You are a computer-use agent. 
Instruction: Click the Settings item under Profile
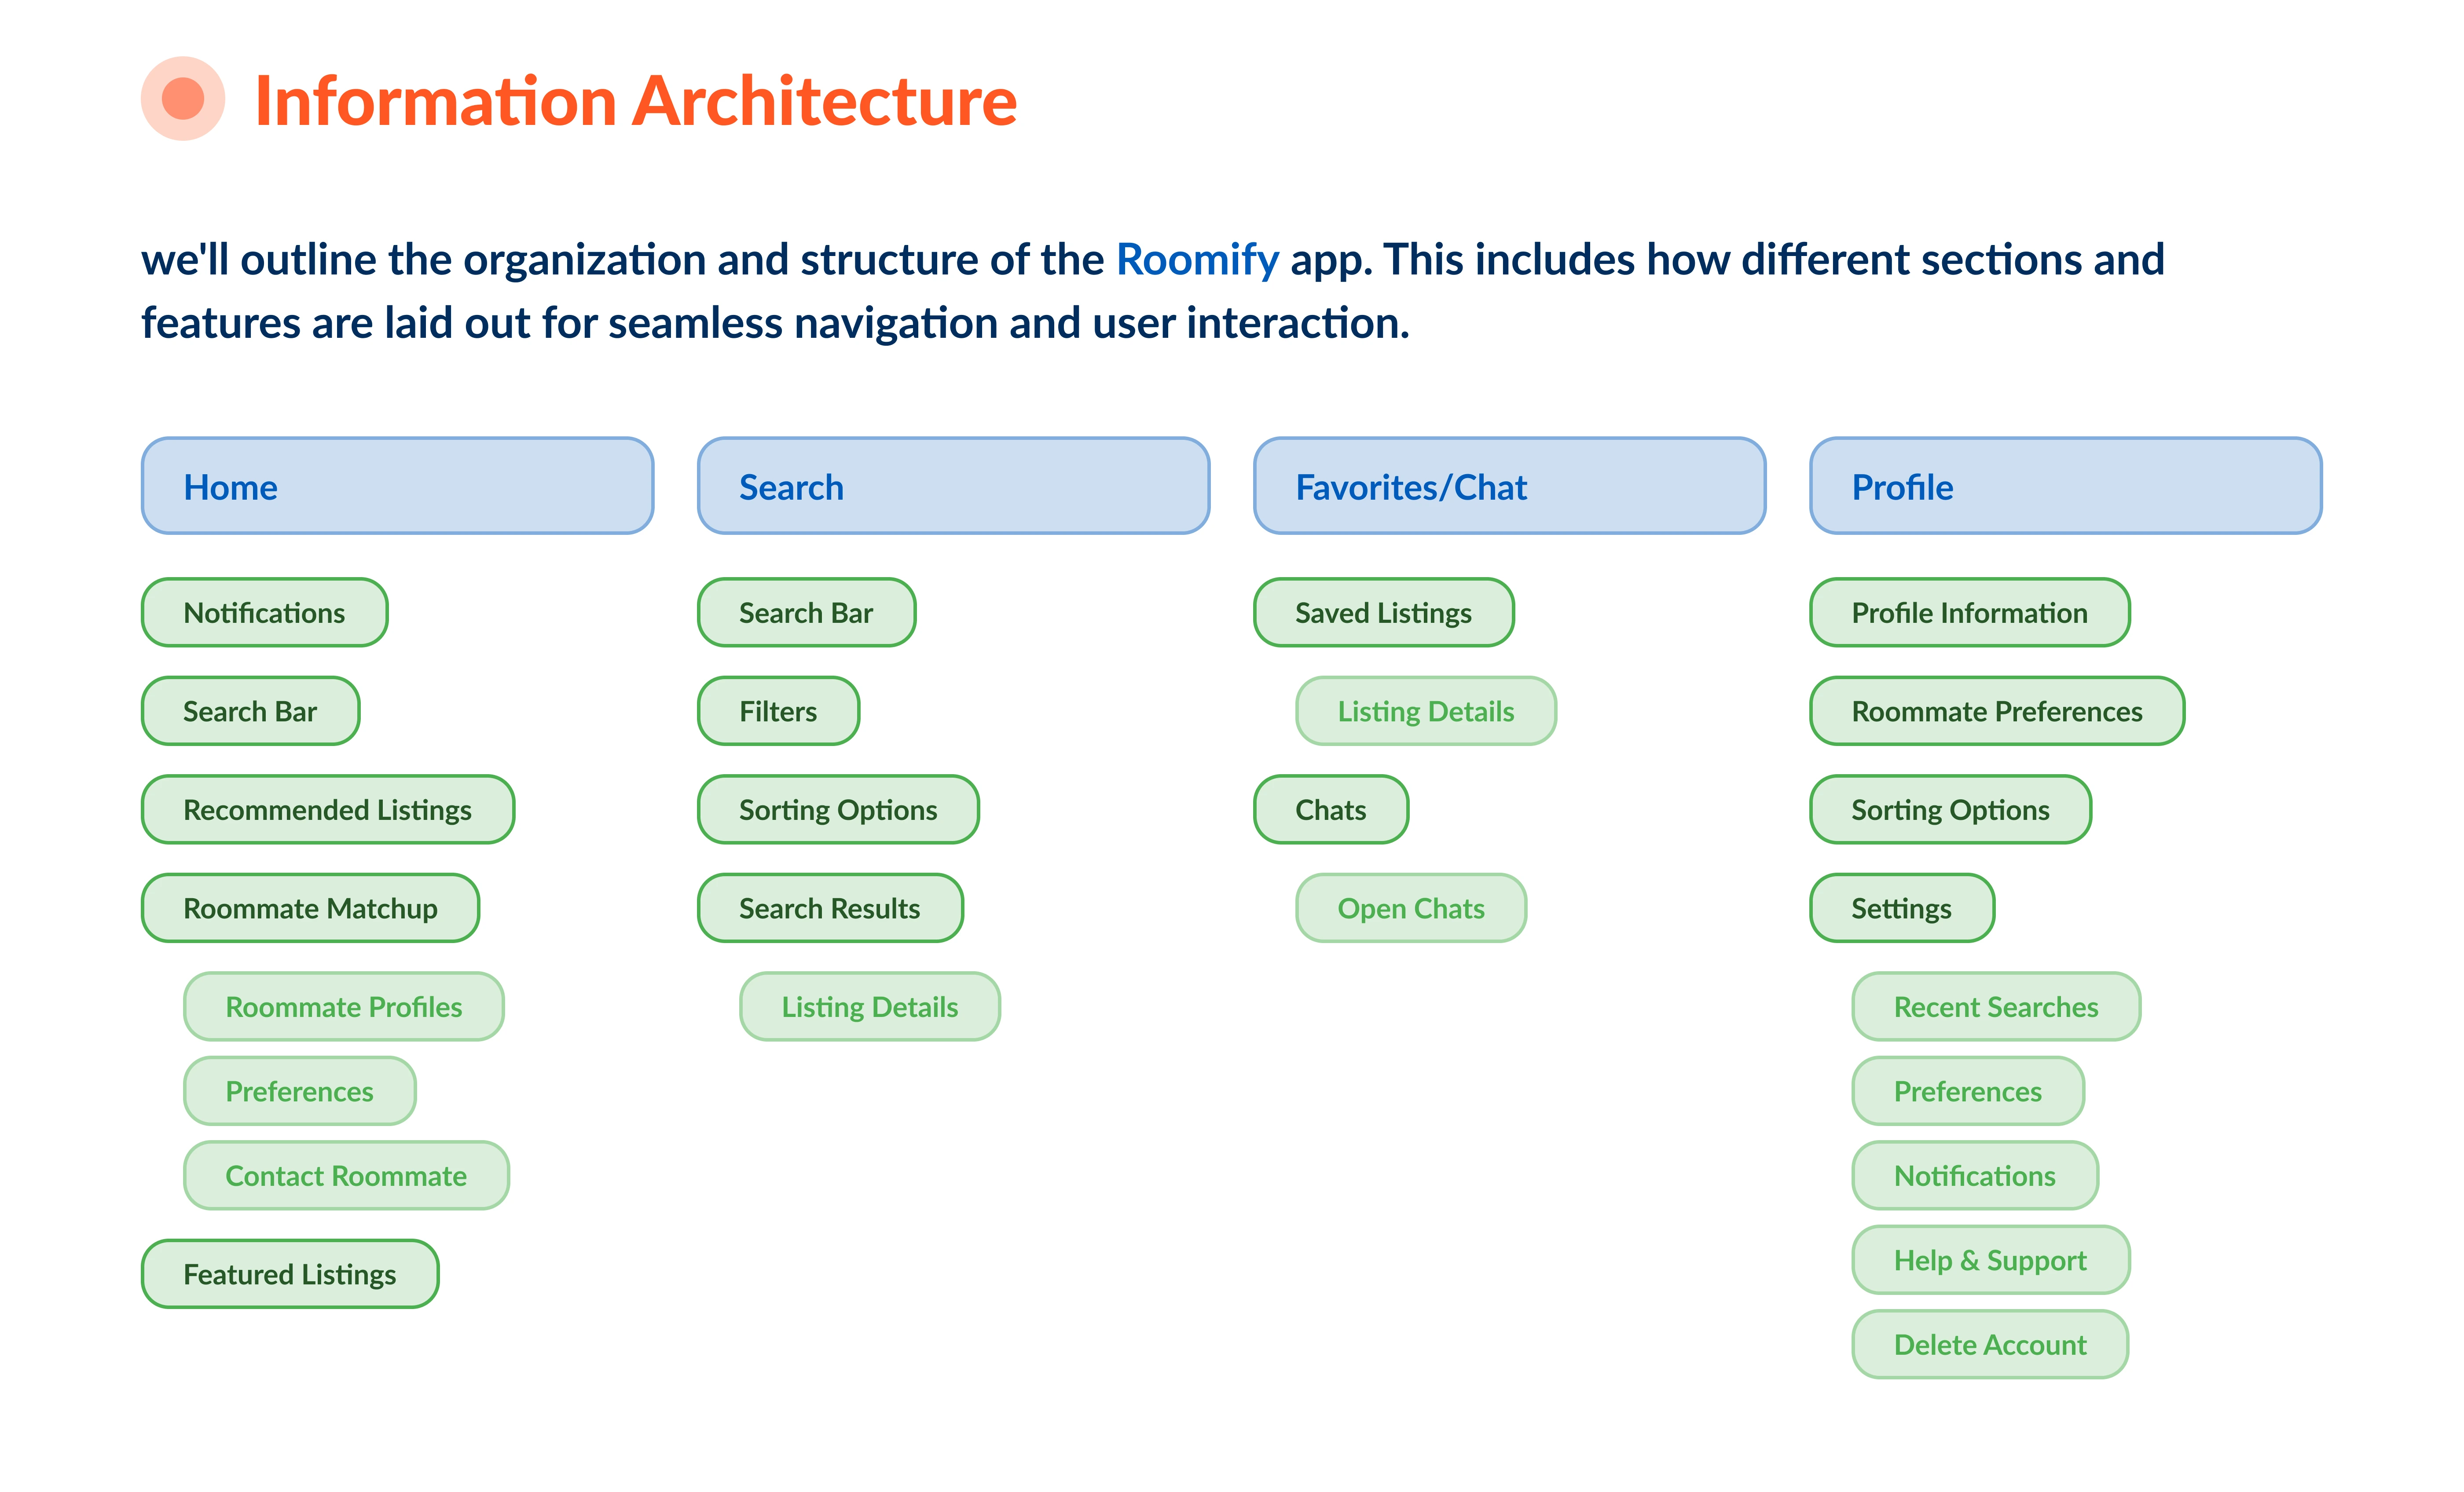1902,908
